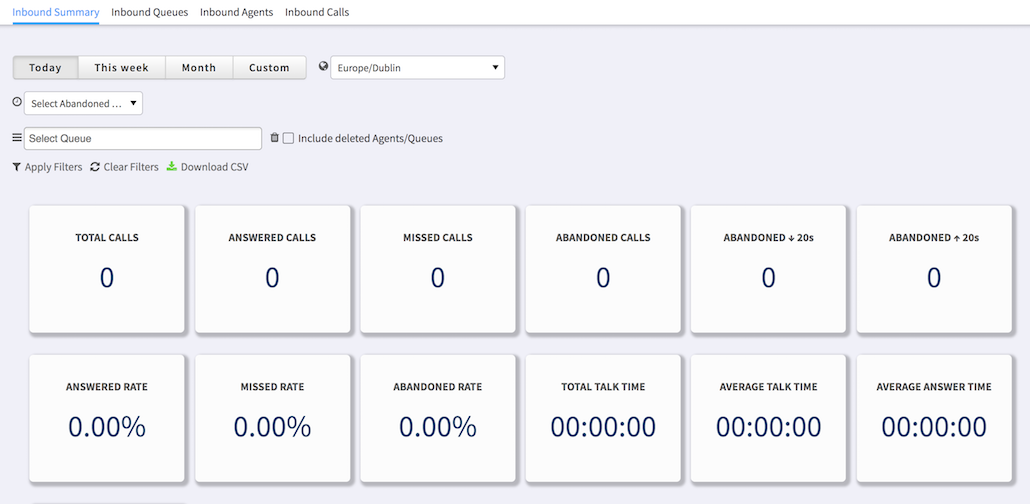The image size is (1030, 504).
Task: Click the Include deleted Agents/Queues label
Action: pyautogui.click(x=370, y=139)
